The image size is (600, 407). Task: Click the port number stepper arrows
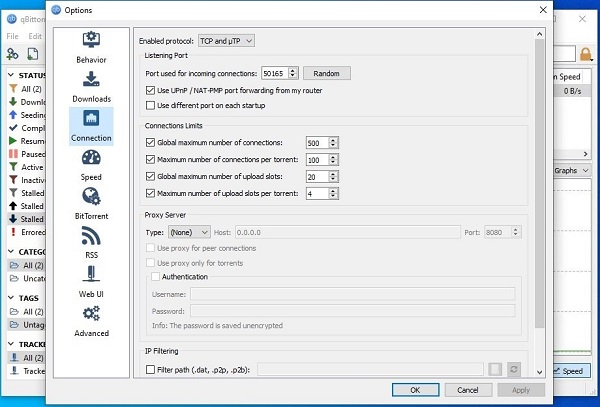coord(293,73)
